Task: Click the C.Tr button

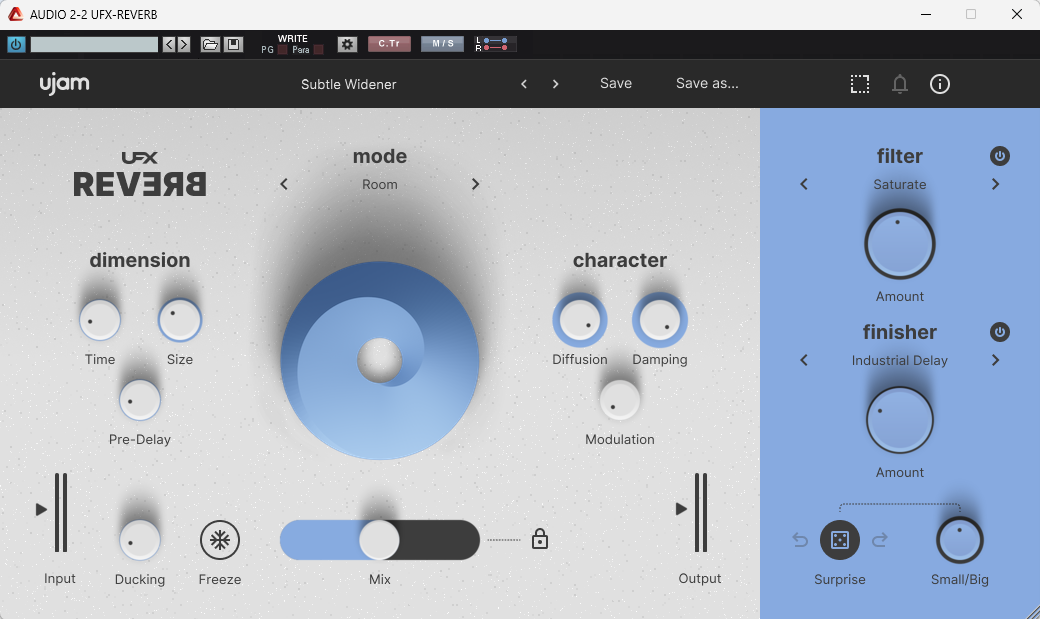Action: pyautogui.click(x=389, y=44)
